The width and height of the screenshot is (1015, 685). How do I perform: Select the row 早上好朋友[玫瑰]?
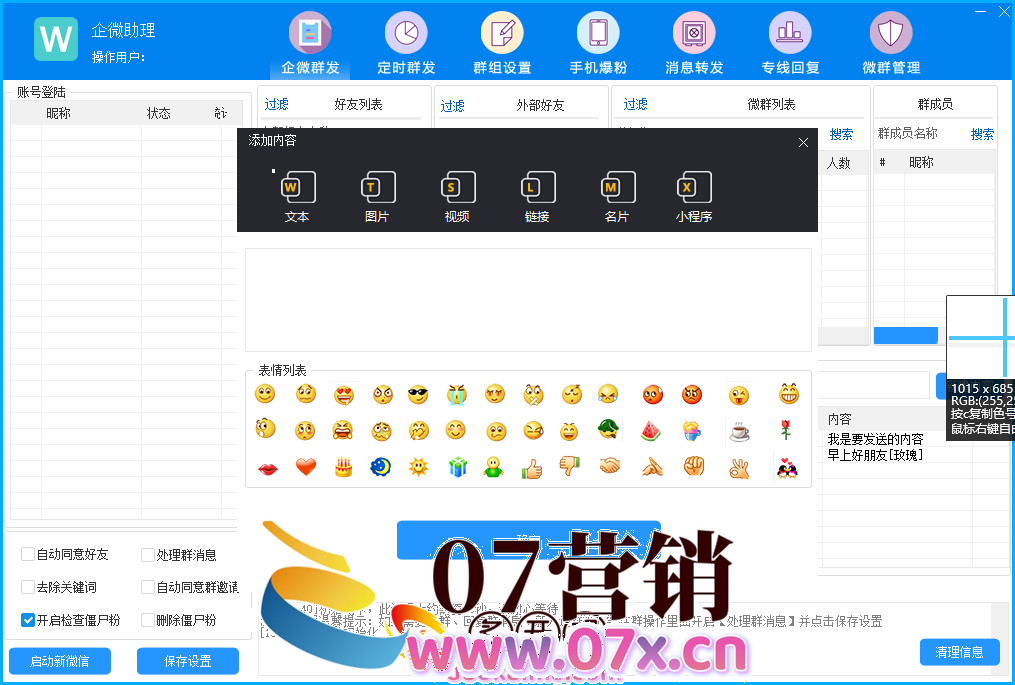(876, 455)
